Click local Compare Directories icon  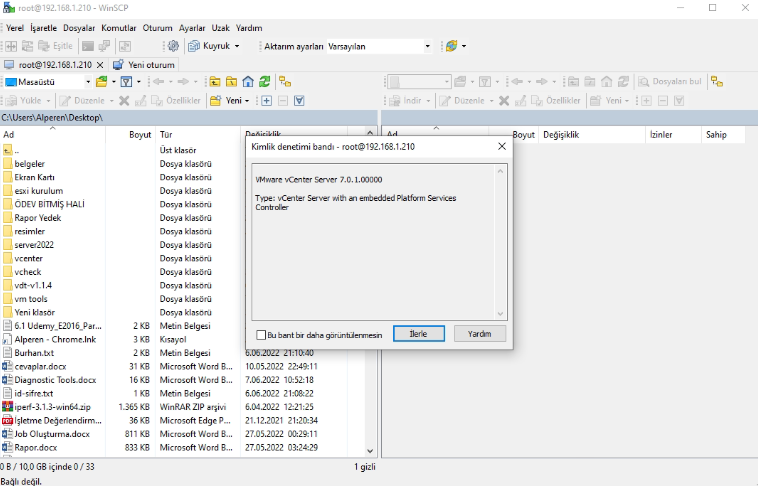pyautogui.click(x=11, y=46)
